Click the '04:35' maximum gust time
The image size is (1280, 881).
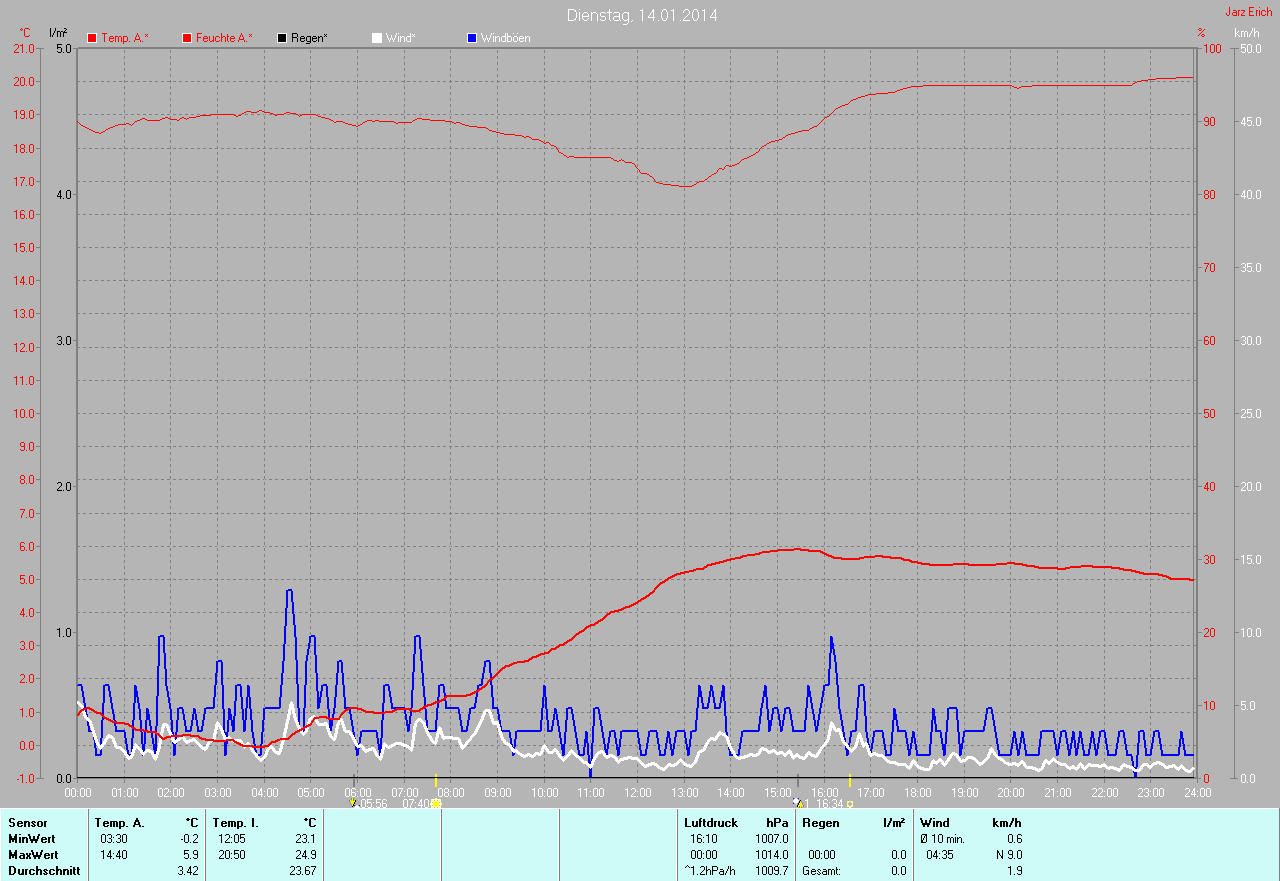tap(940, 854)
